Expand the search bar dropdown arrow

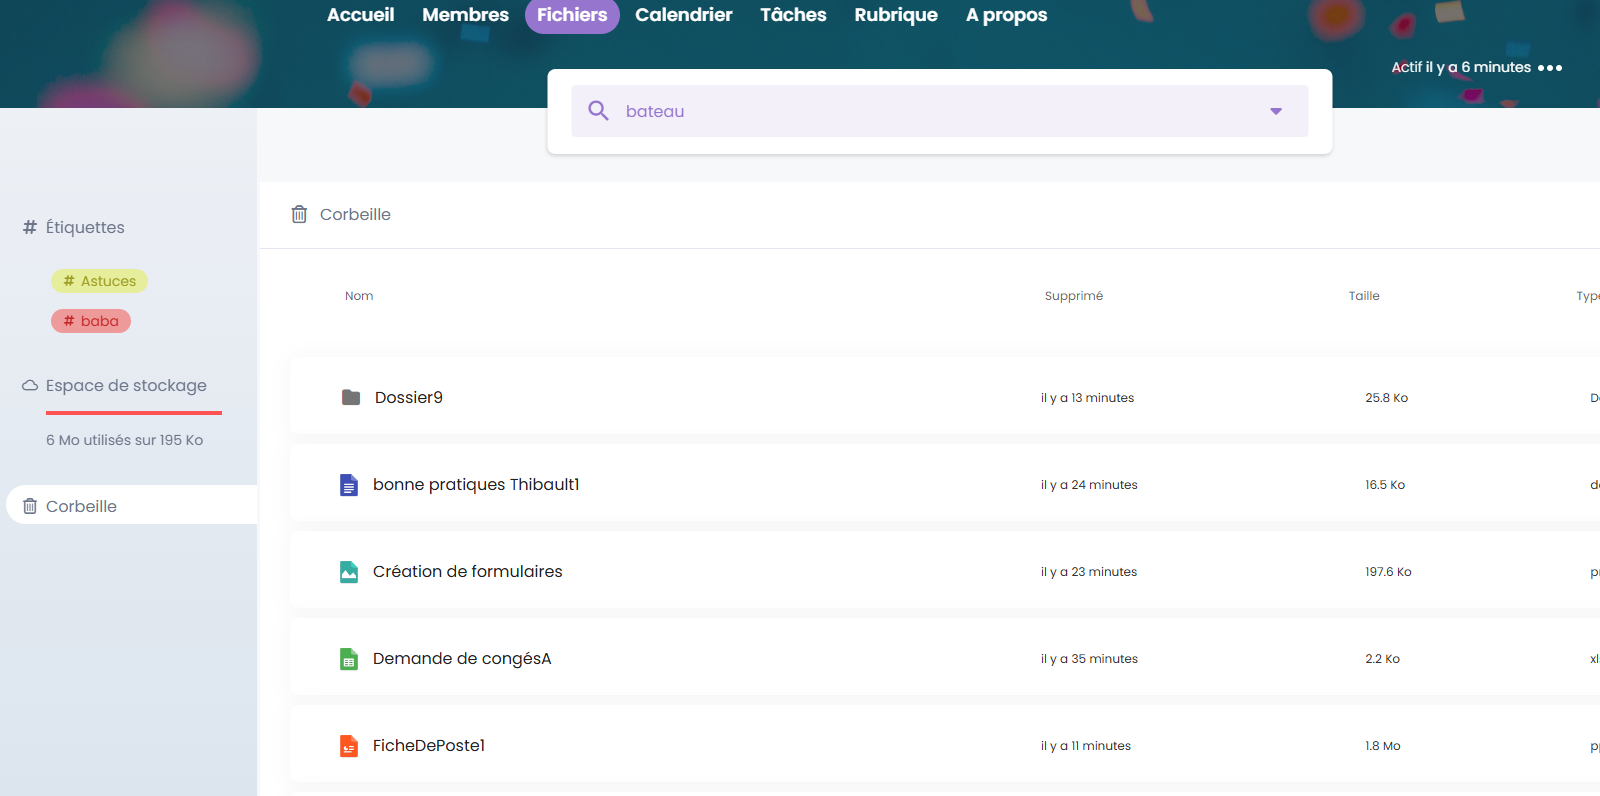pyautogui.click(x=1275, y=111)
